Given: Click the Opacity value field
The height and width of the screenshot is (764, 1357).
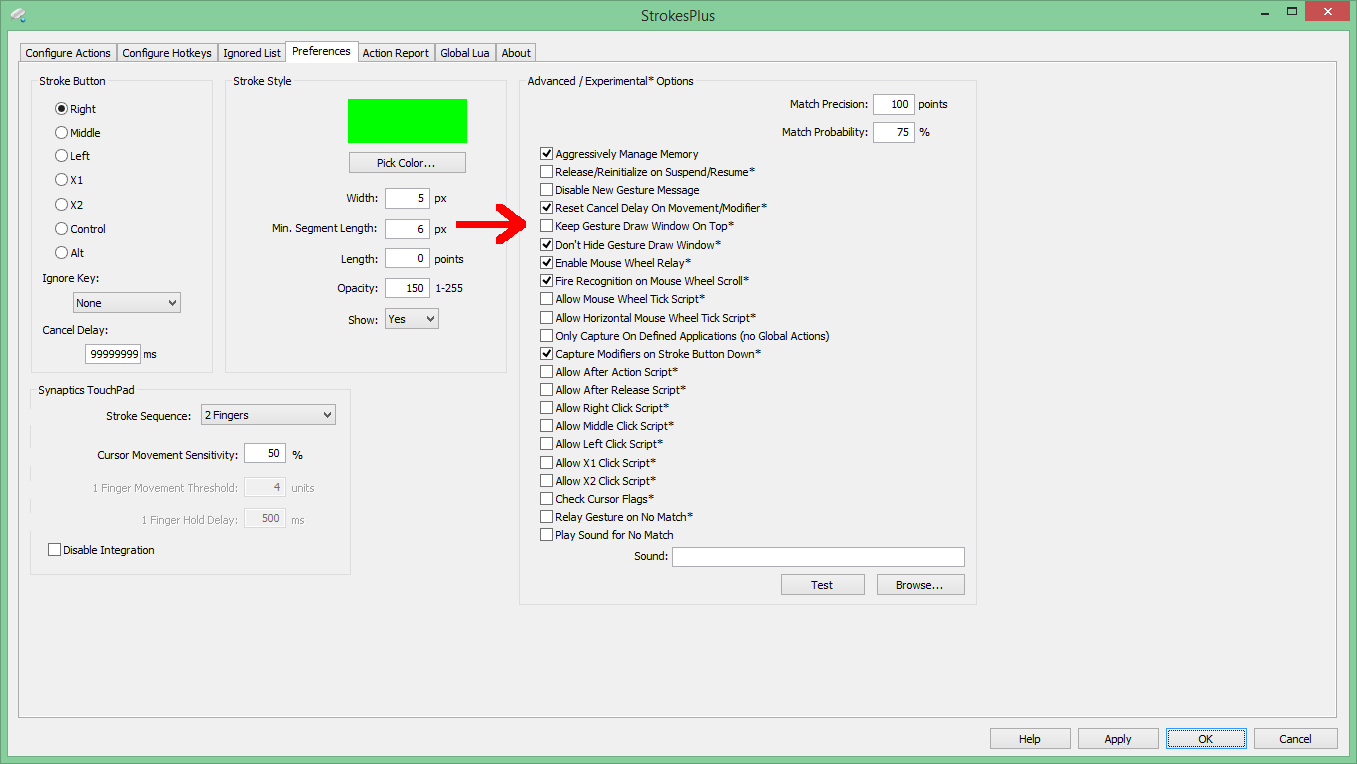Looking at the screenshot, I should (407, 288).
